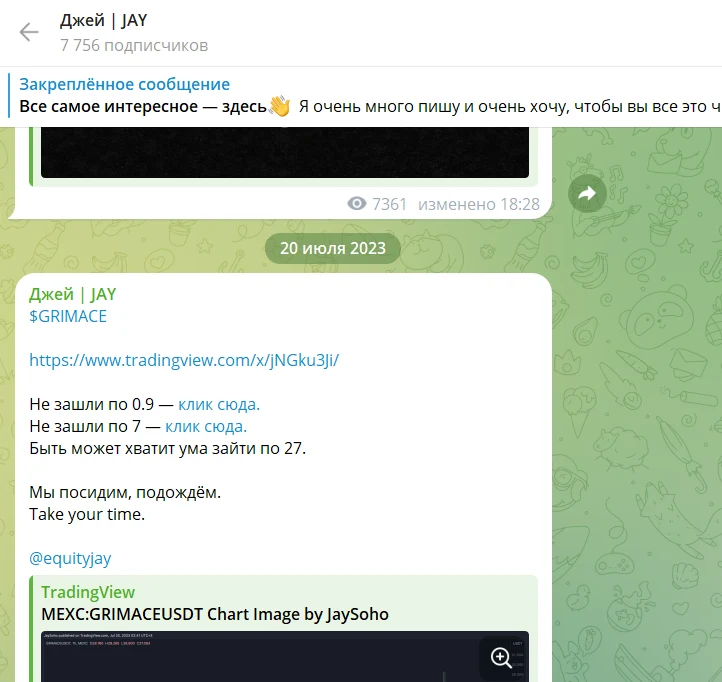Screen dimensions: 722x682
Task: Click the TradingView preview site name
Action: point(88,592)
